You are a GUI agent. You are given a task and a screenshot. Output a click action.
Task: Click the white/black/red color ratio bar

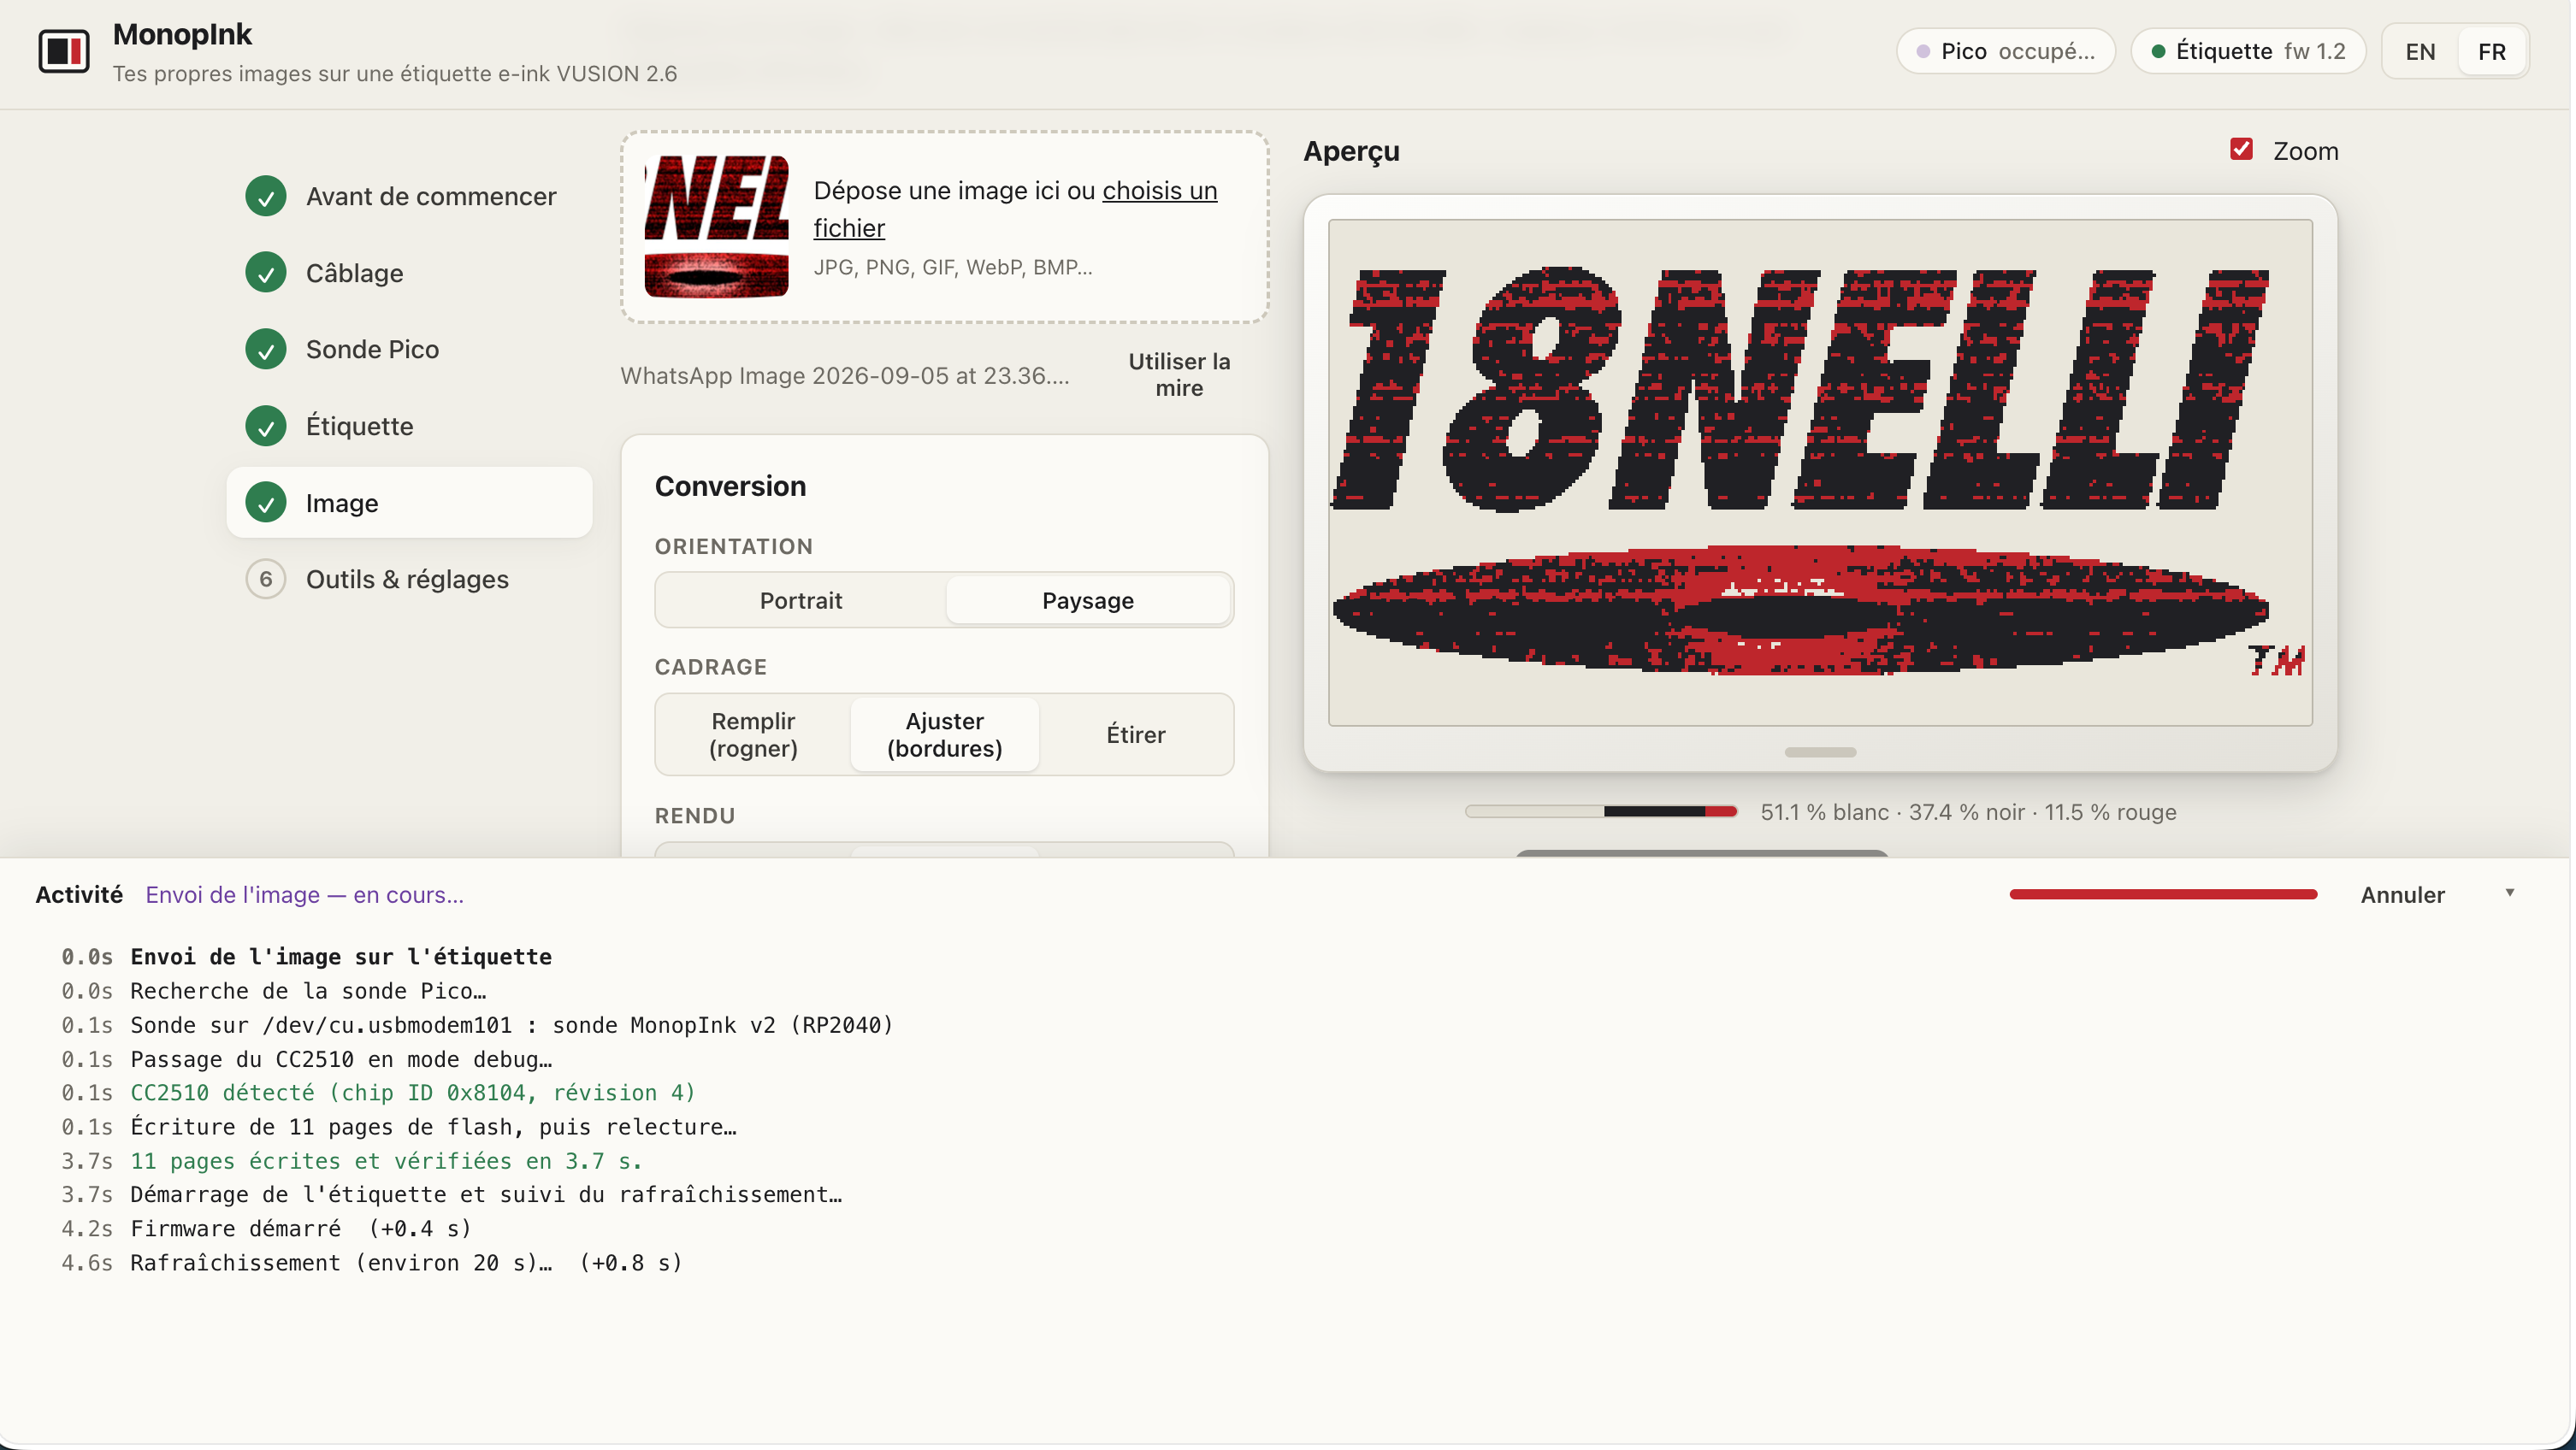click(x=1601, y=812)
